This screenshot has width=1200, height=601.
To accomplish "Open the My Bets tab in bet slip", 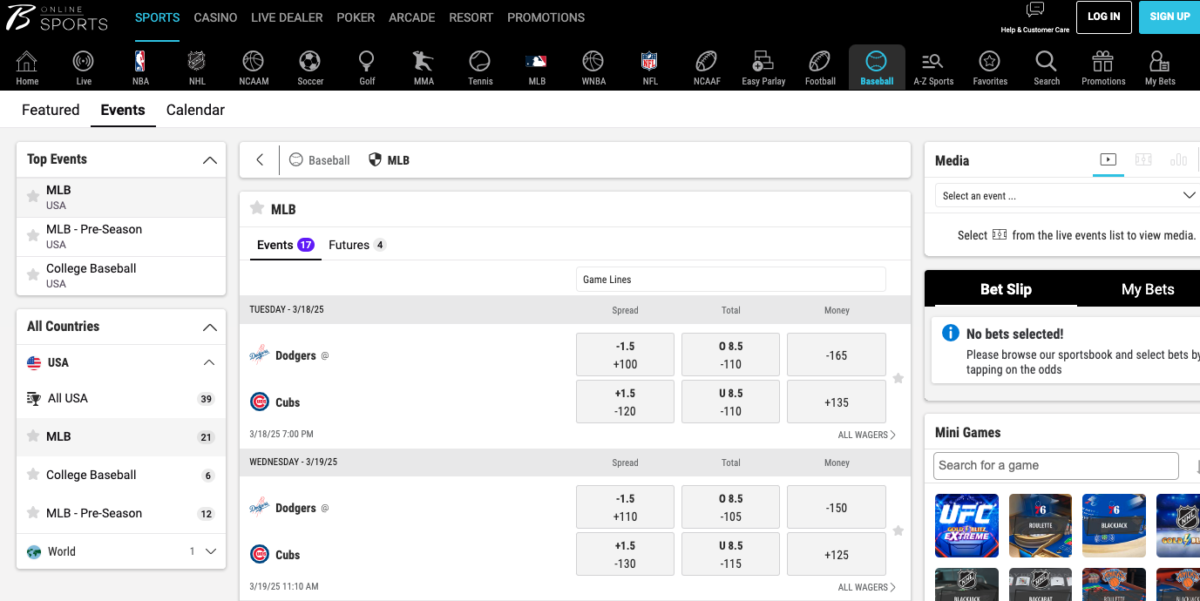I will click(x=1147, y=289).
